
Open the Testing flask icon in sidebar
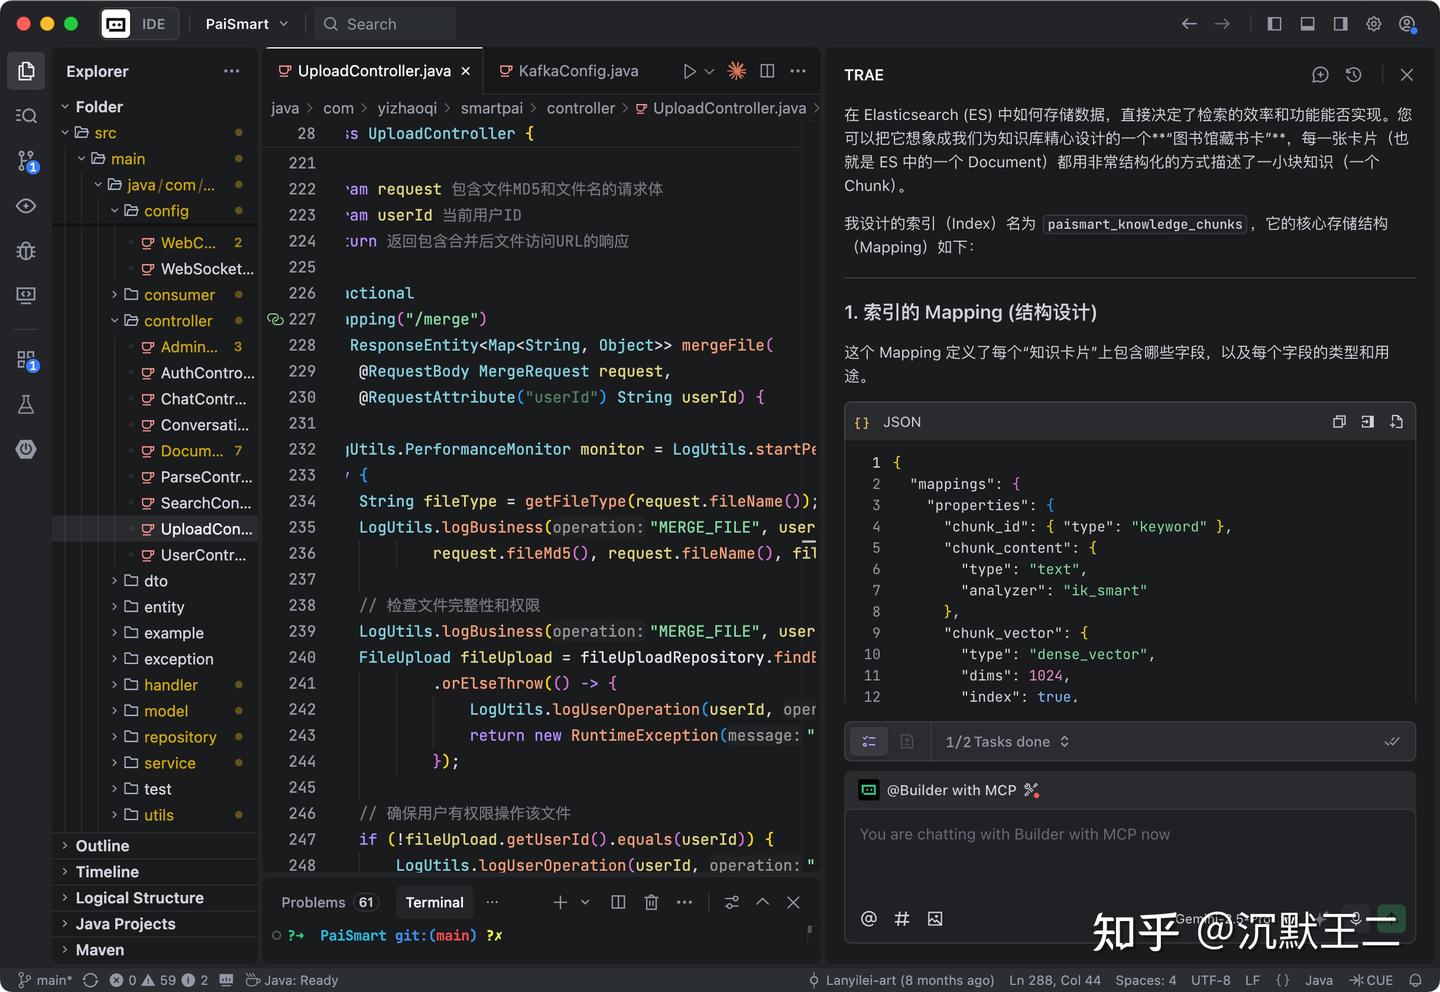[x=26, y=404]
